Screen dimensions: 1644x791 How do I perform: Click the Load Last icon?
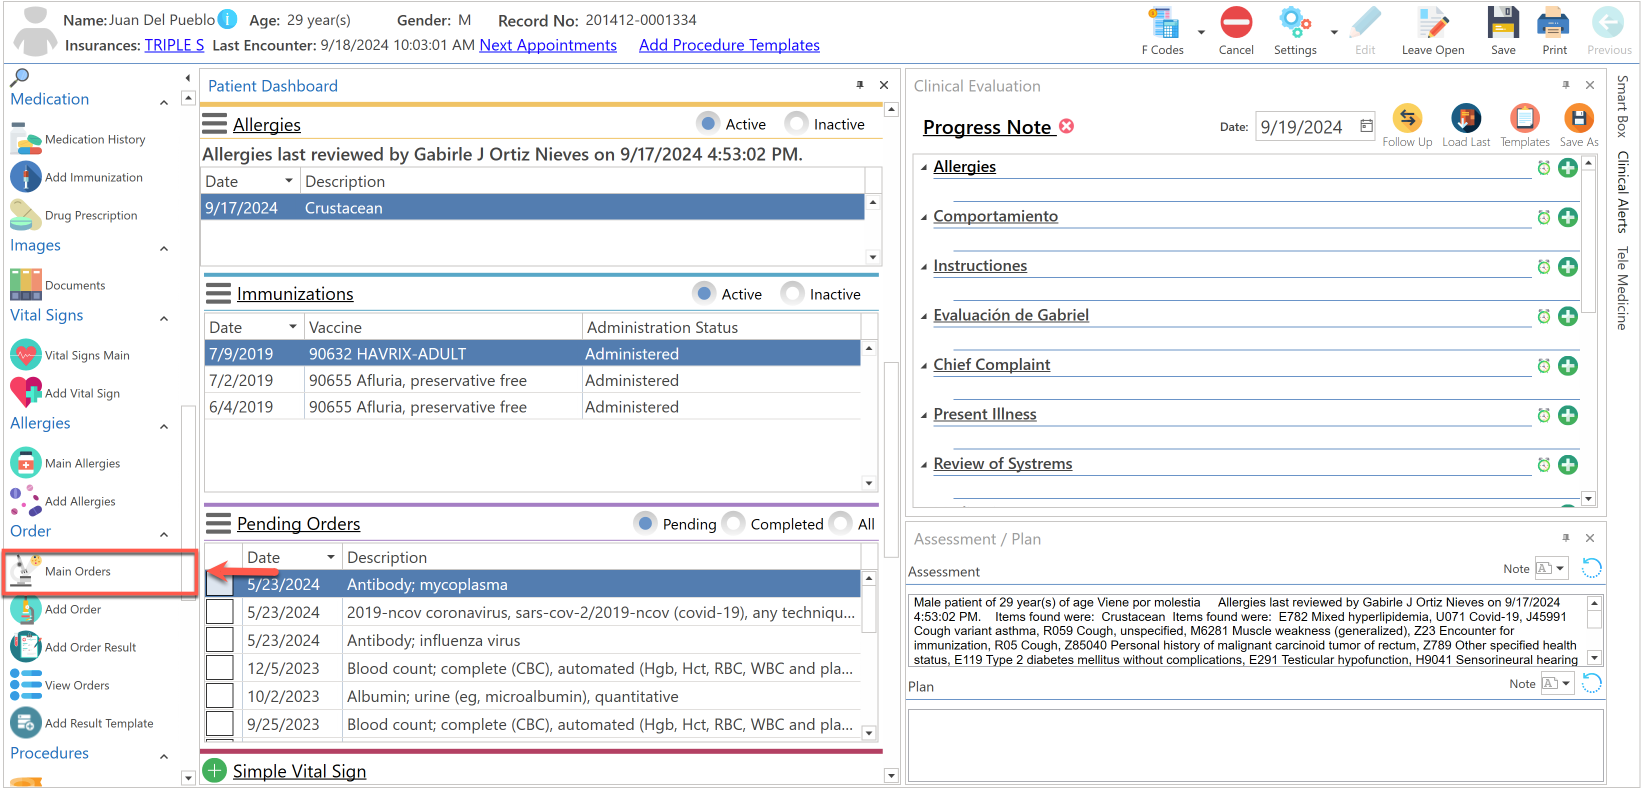1466,118
